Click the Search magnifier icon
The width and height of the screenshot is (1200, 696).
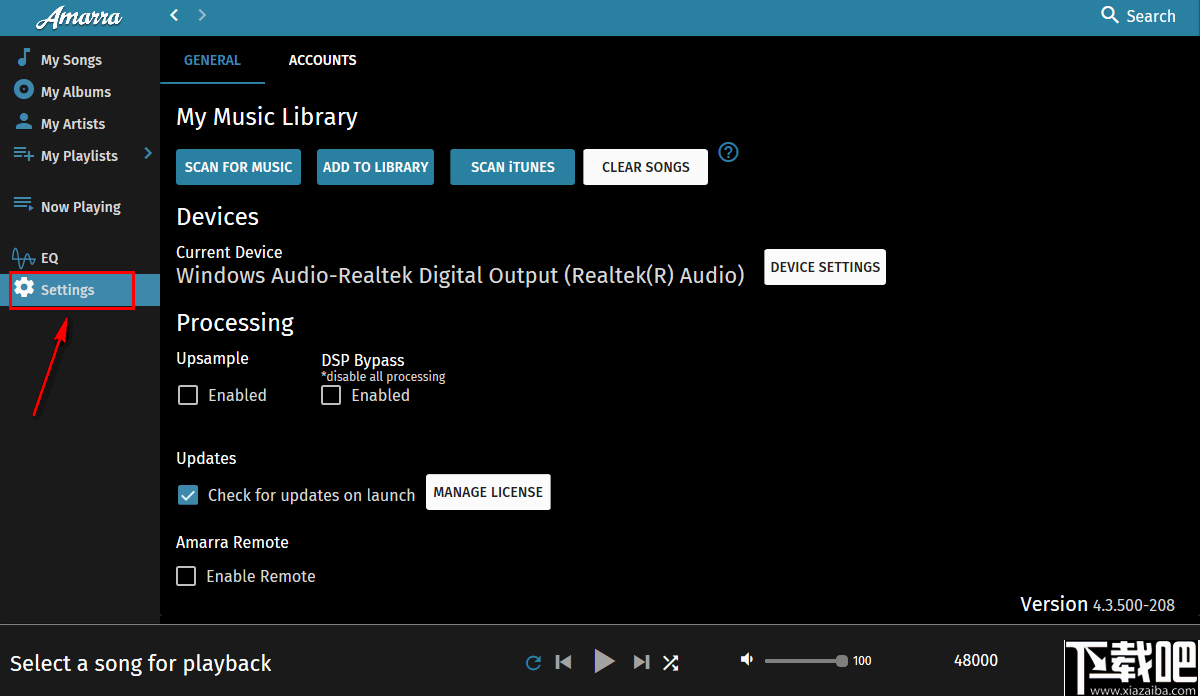pyautogui.click(x=1110, y=15)
